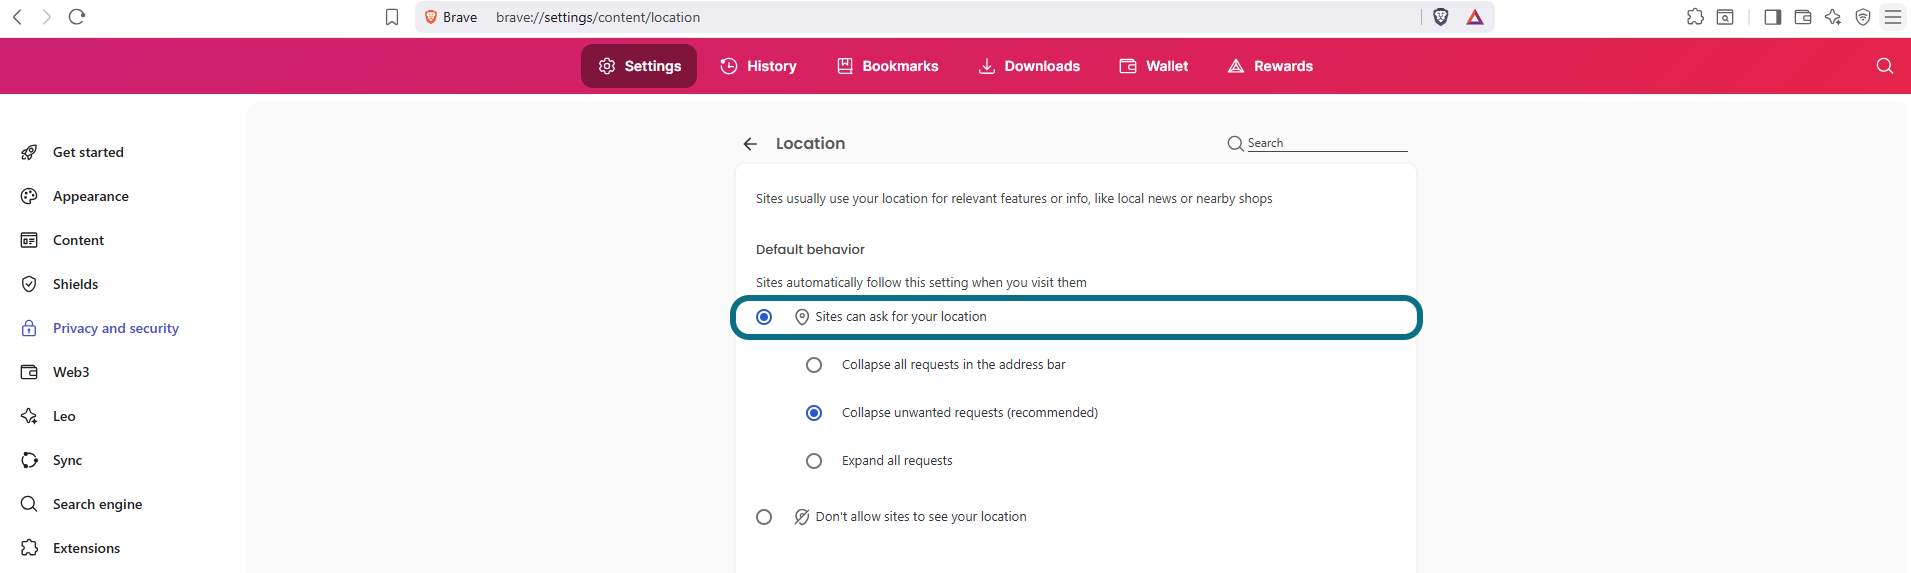Viewport: 1911px width, 573px height.
Task: Open the VPN shield icon in toolbar
Action: [1863, 17]
